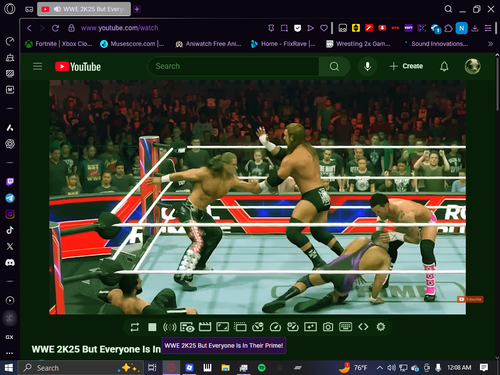Click the snapshot capture icon in address bar

coord(284,28)
